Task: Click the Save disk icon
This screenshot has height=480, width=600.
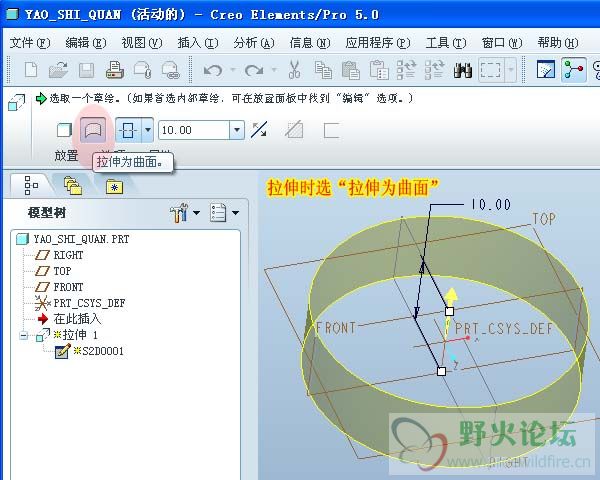Action: [x=86, y=70]
